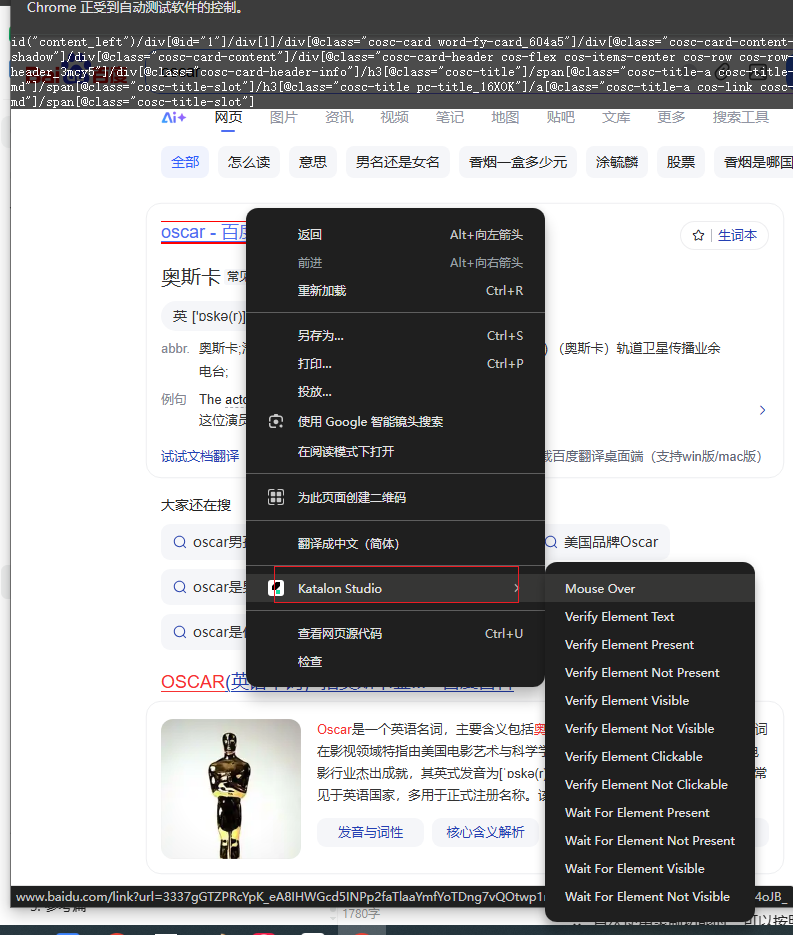Viewport: 793px width, 935px height.
Task: Select the 意思 filter chip
Action: [313, 162]
